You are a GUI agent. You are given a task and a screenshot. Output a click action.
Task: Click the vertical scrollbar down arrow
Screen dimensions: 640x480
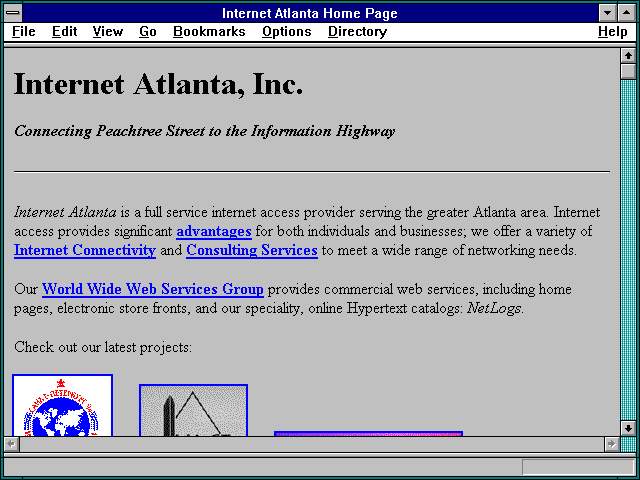pos(628,428)
